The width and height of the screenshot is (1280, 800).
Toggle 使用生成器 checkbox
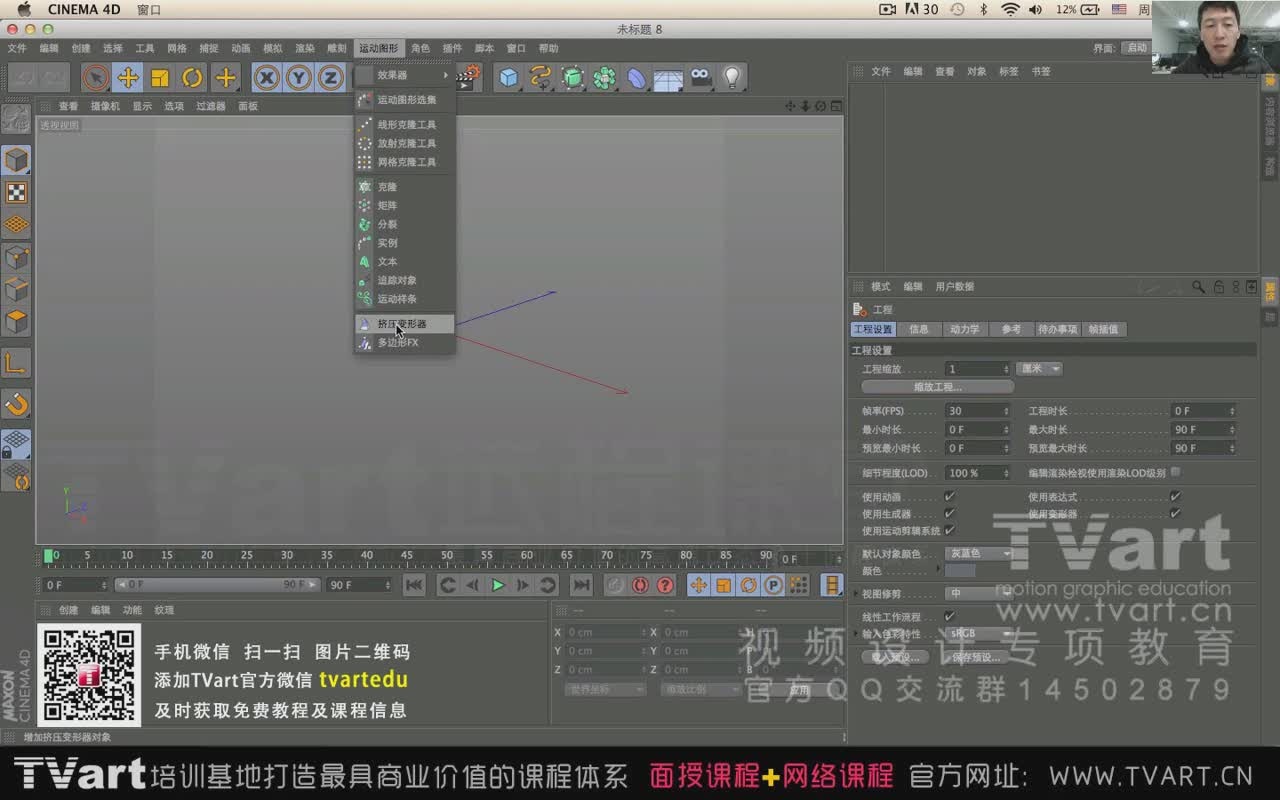(949, 514)
